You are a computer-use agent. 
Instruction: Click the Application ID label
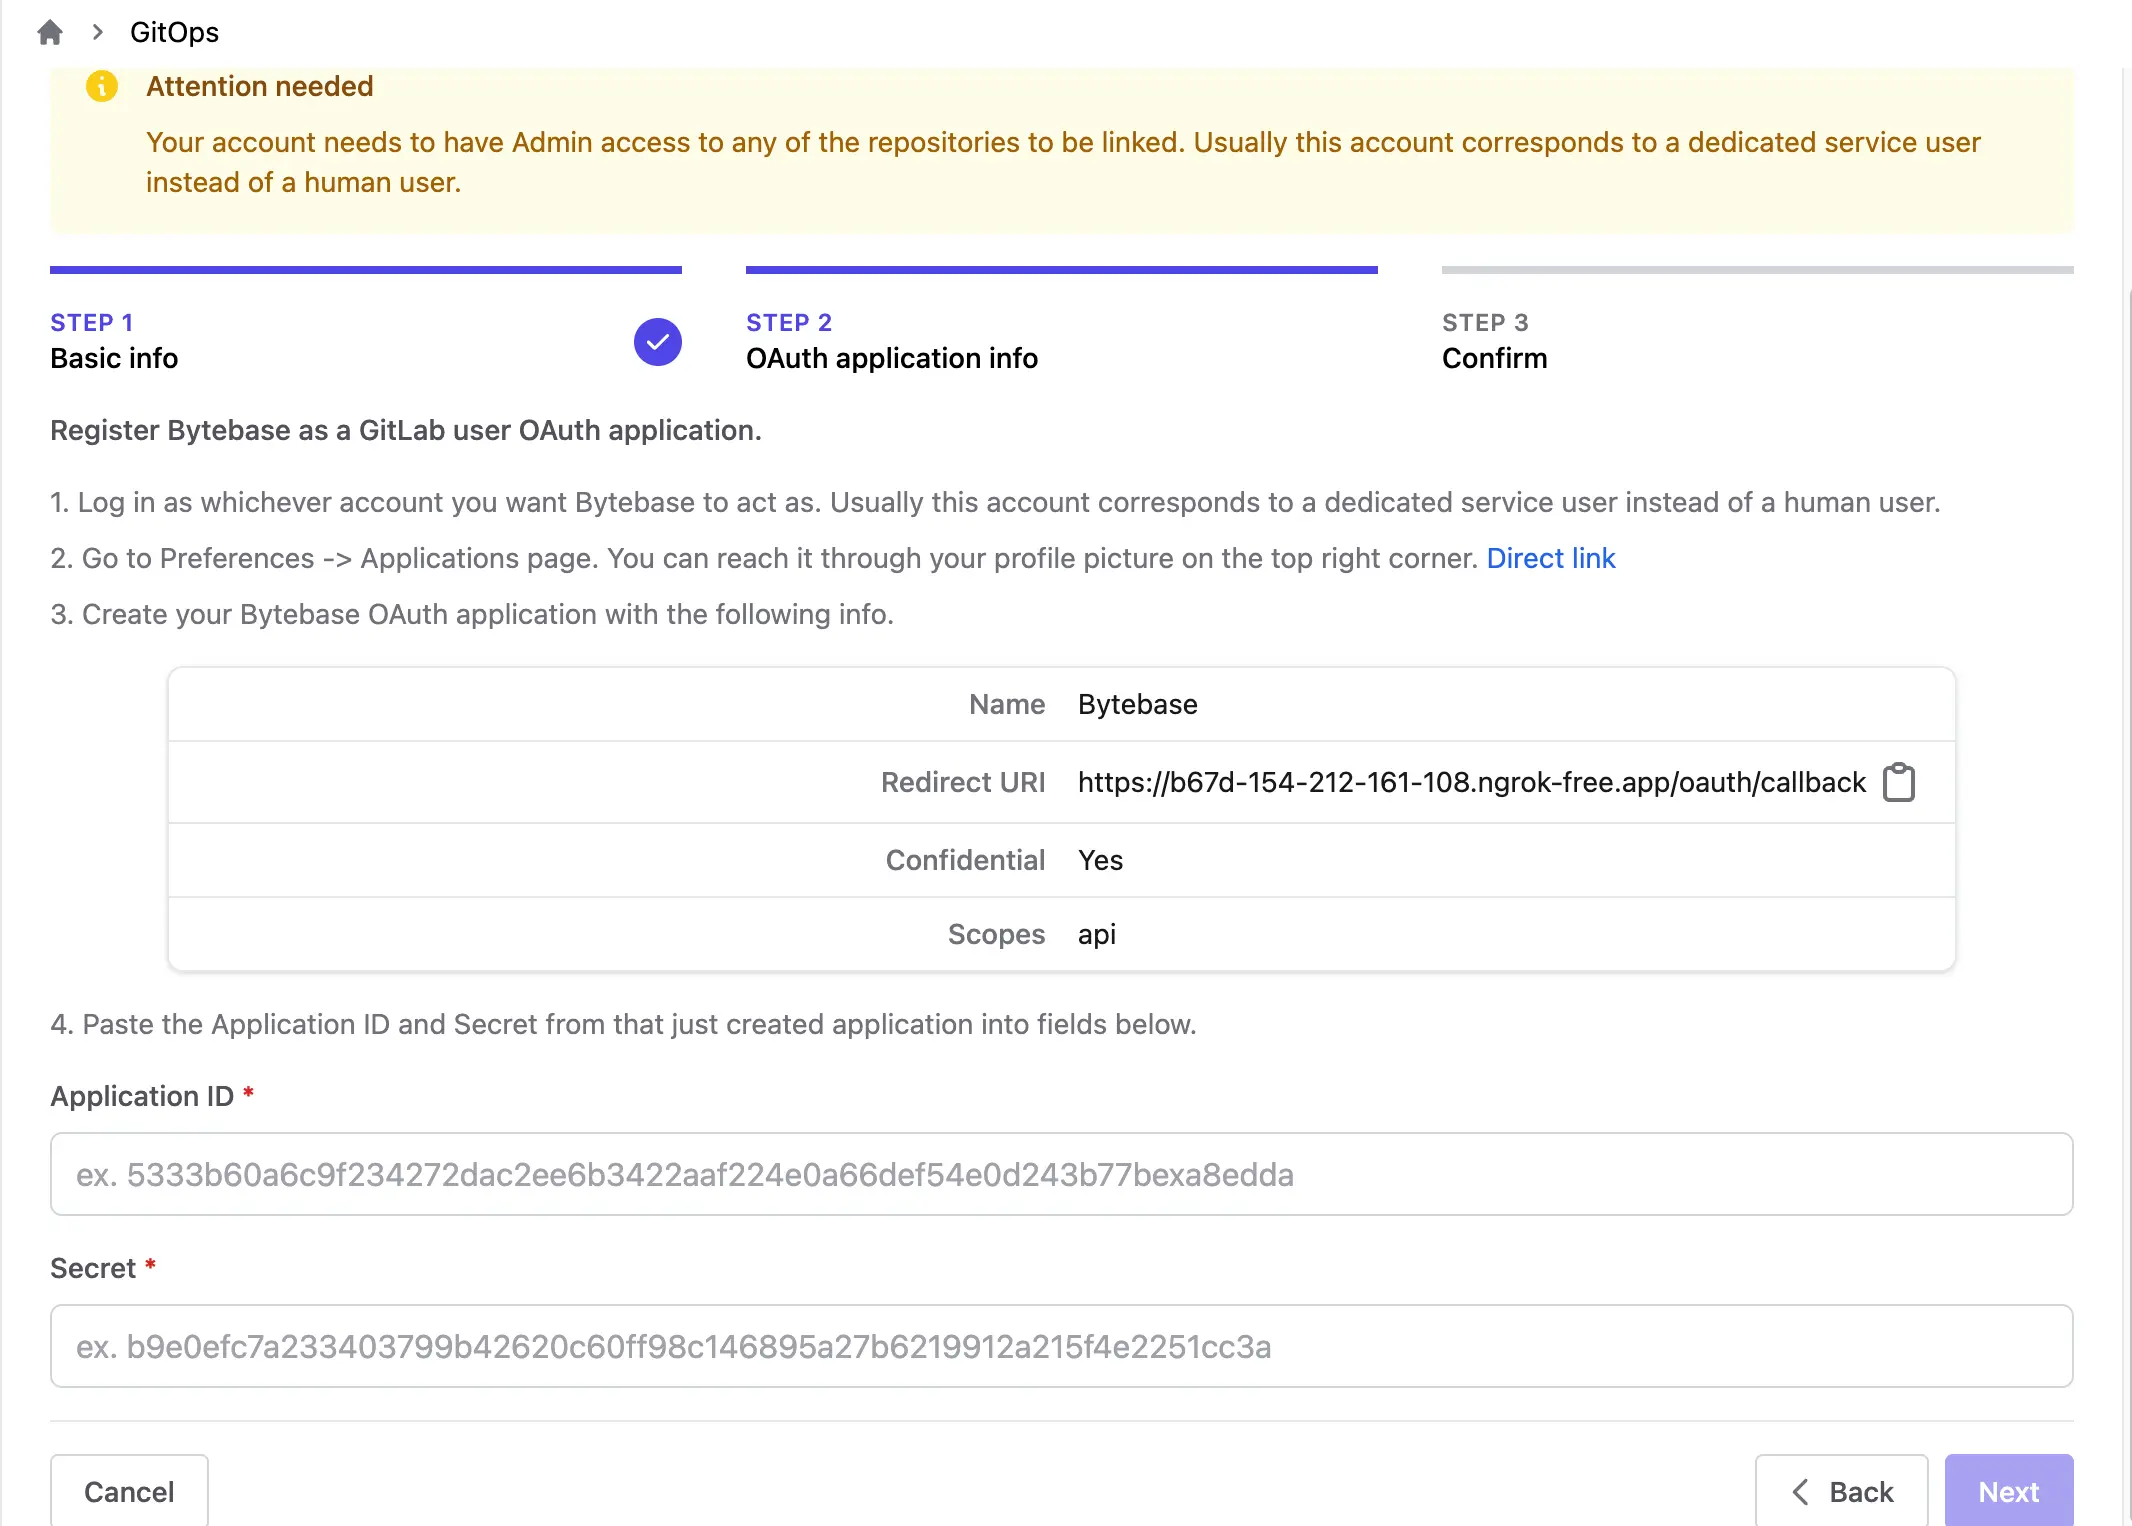pyautogui.click(x=142, y=1096)
